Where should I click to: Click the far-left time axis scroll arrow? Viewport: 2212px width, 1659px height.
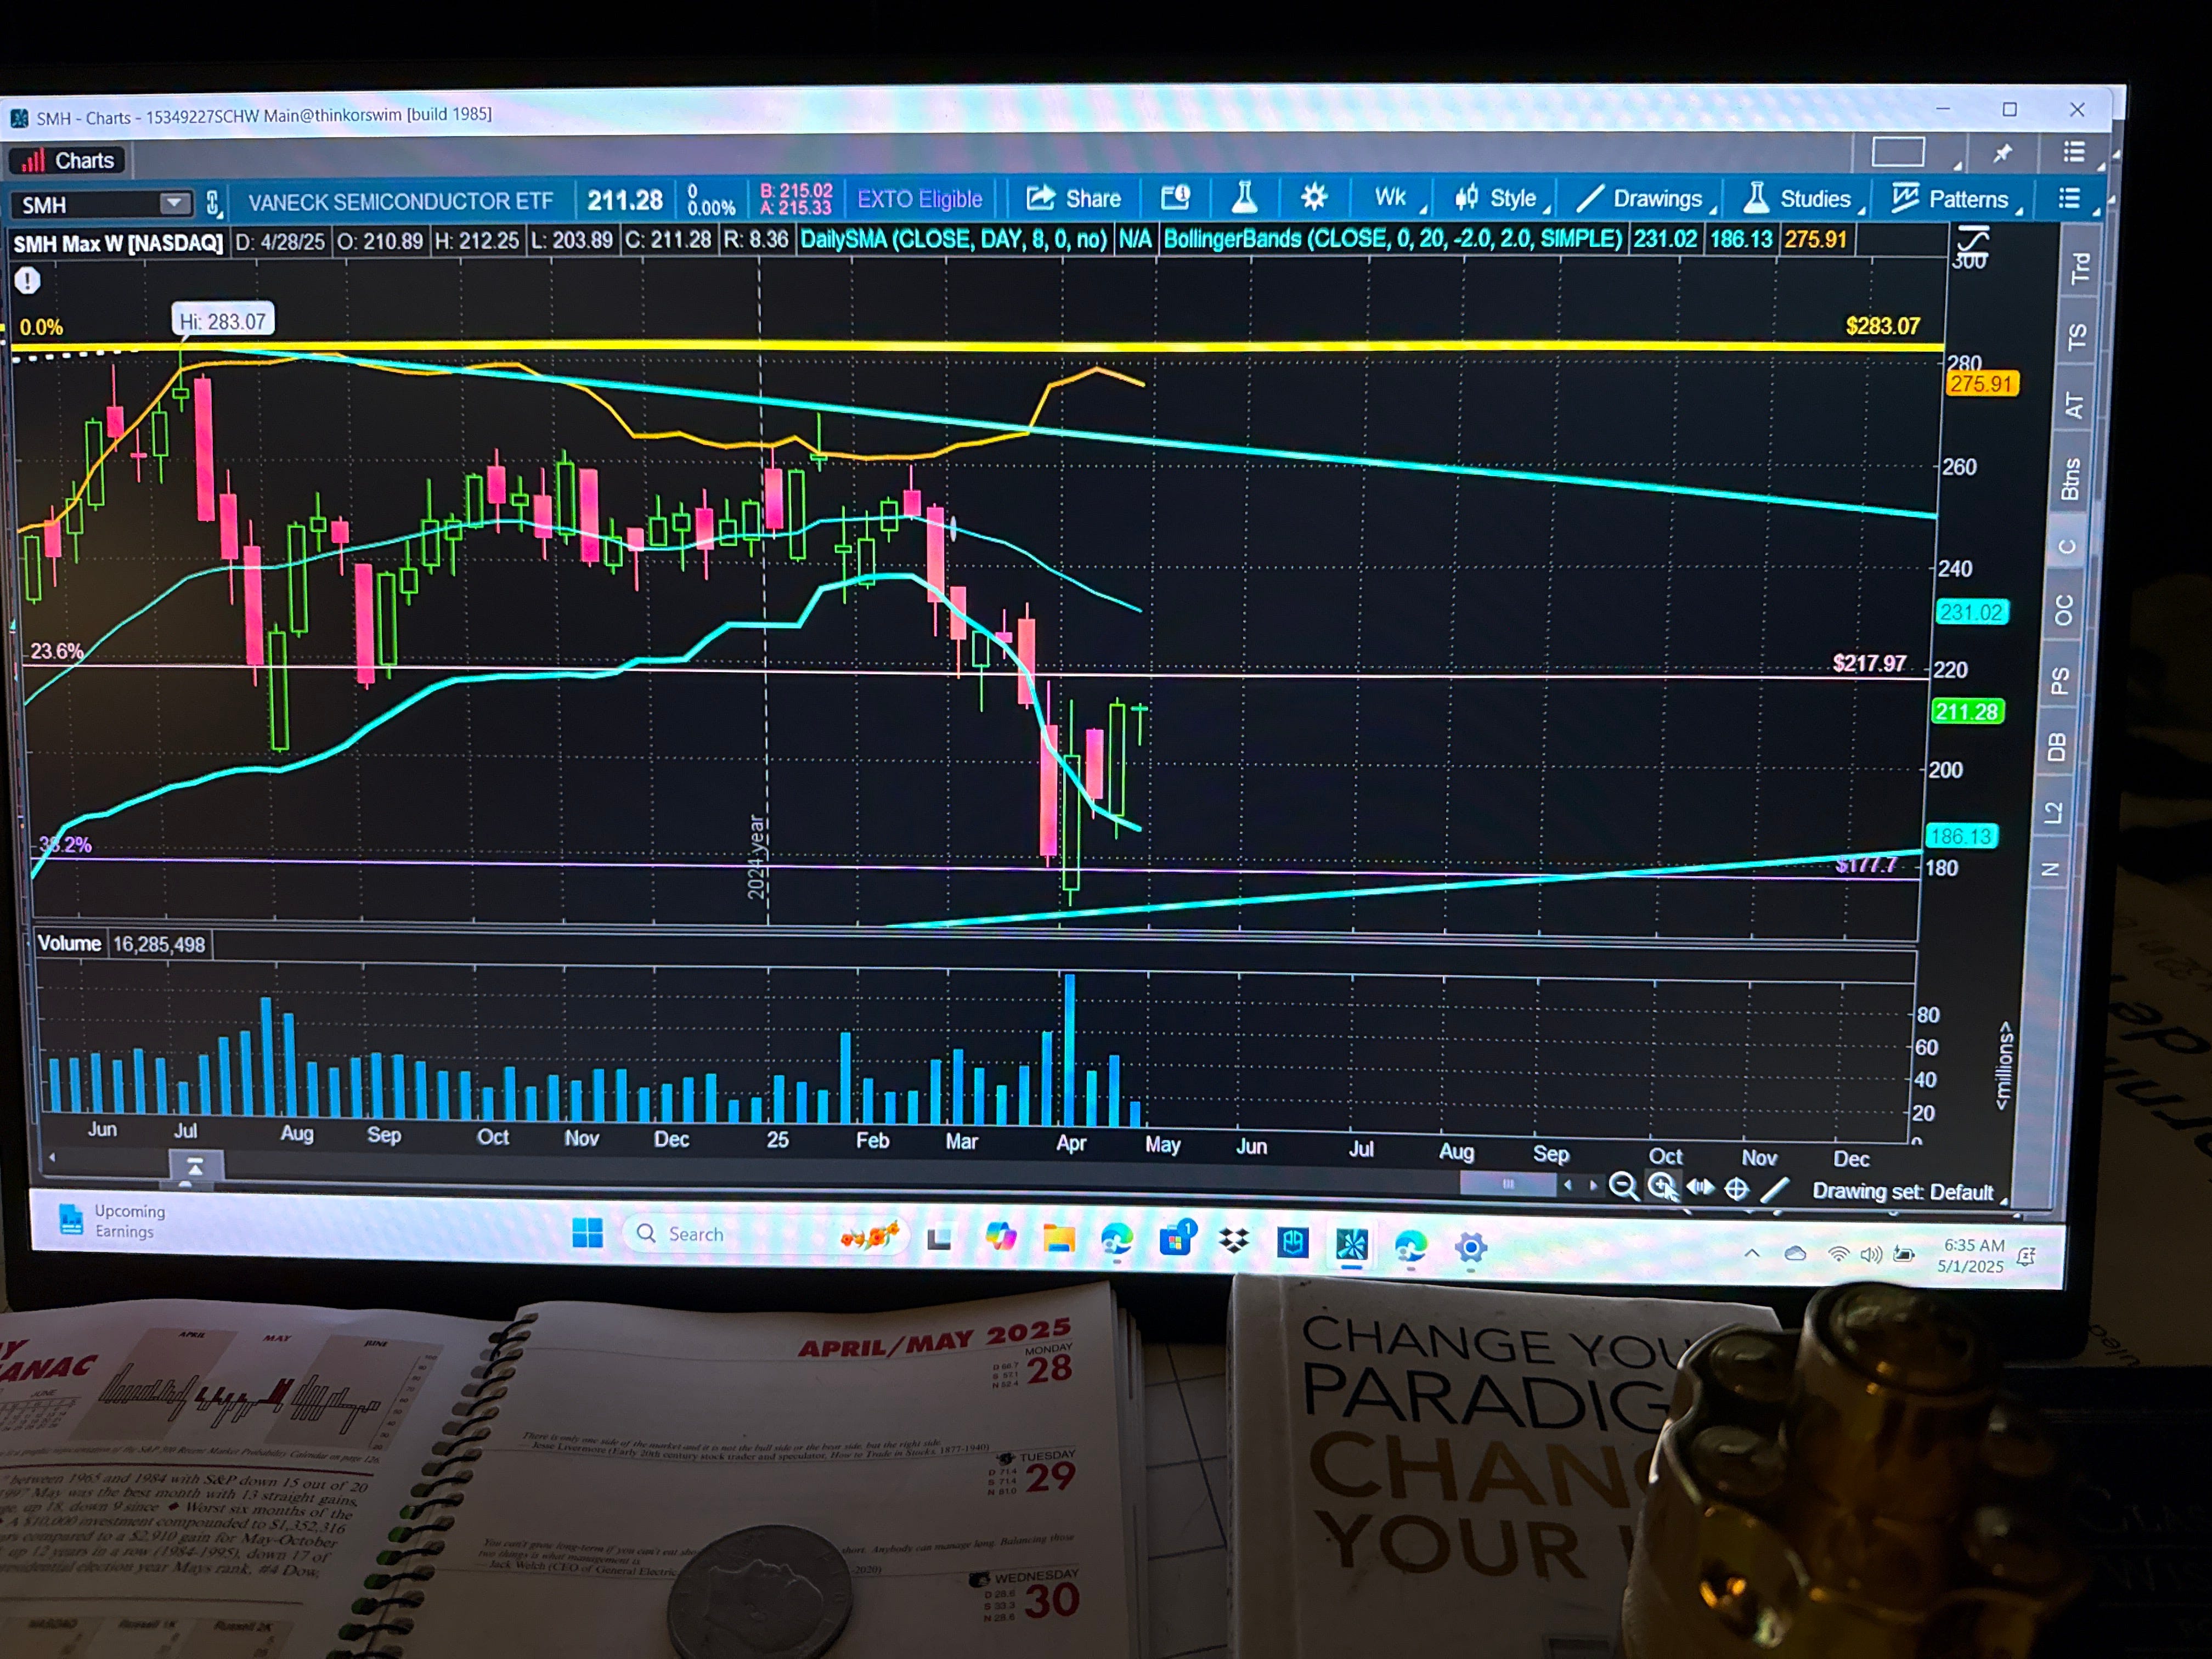[52, 1157]
